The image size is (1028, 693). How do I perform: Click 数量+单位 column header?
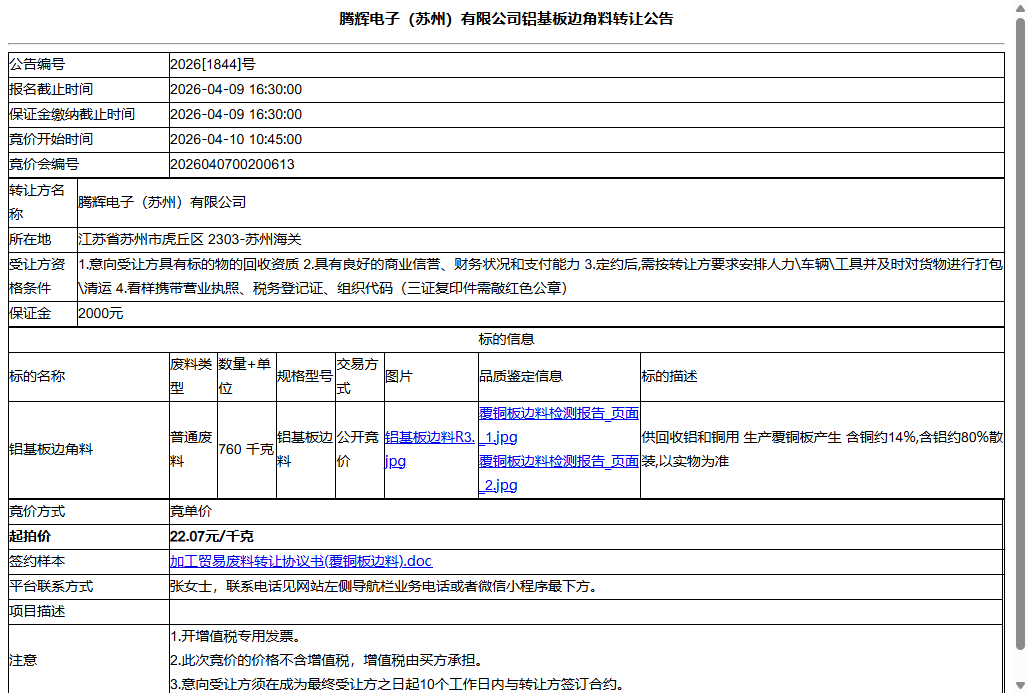[247, 376]
